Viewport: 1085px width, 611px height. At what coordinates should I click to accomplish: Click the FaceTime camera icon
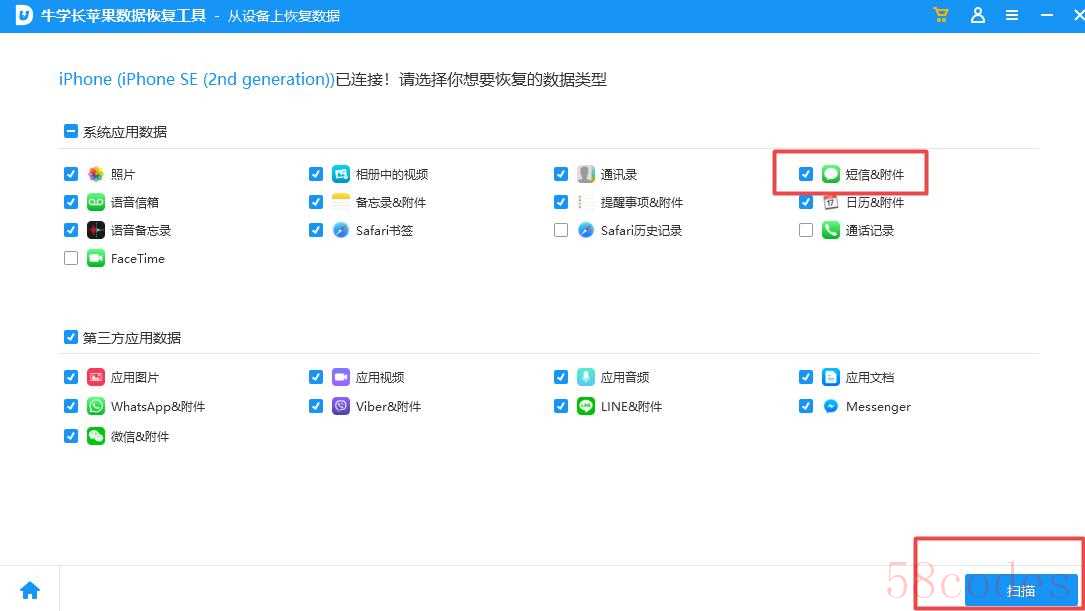[95, 258]
